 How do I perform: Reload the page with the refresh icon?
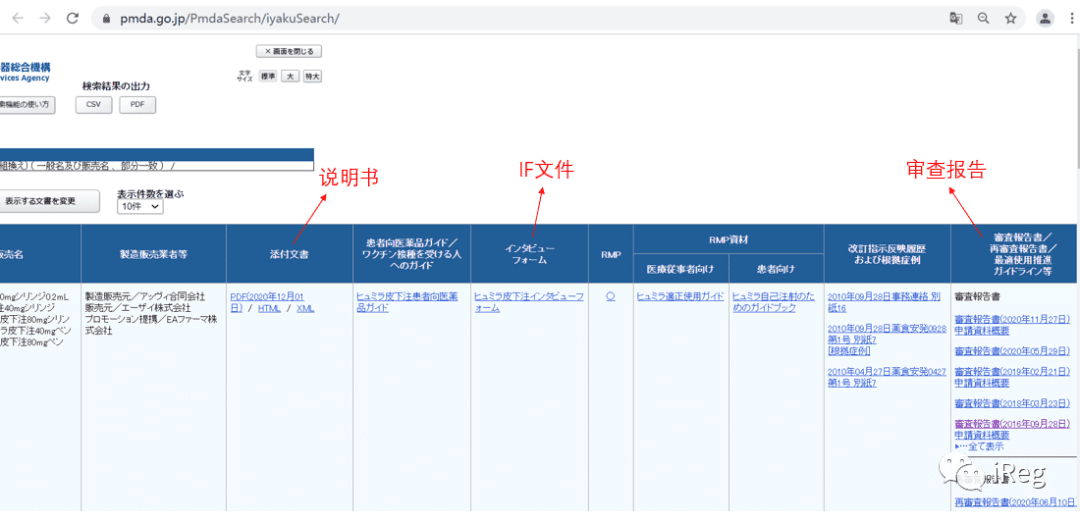(72, 19)
